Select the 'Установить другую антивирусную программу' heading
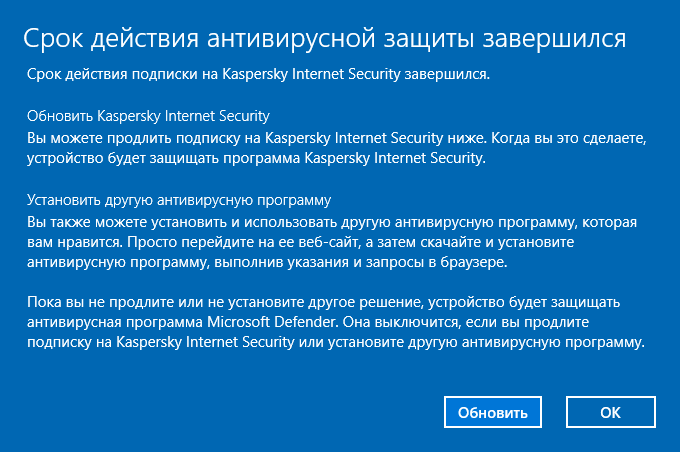This screenshot has width=680, height=452. coord(179,199)
